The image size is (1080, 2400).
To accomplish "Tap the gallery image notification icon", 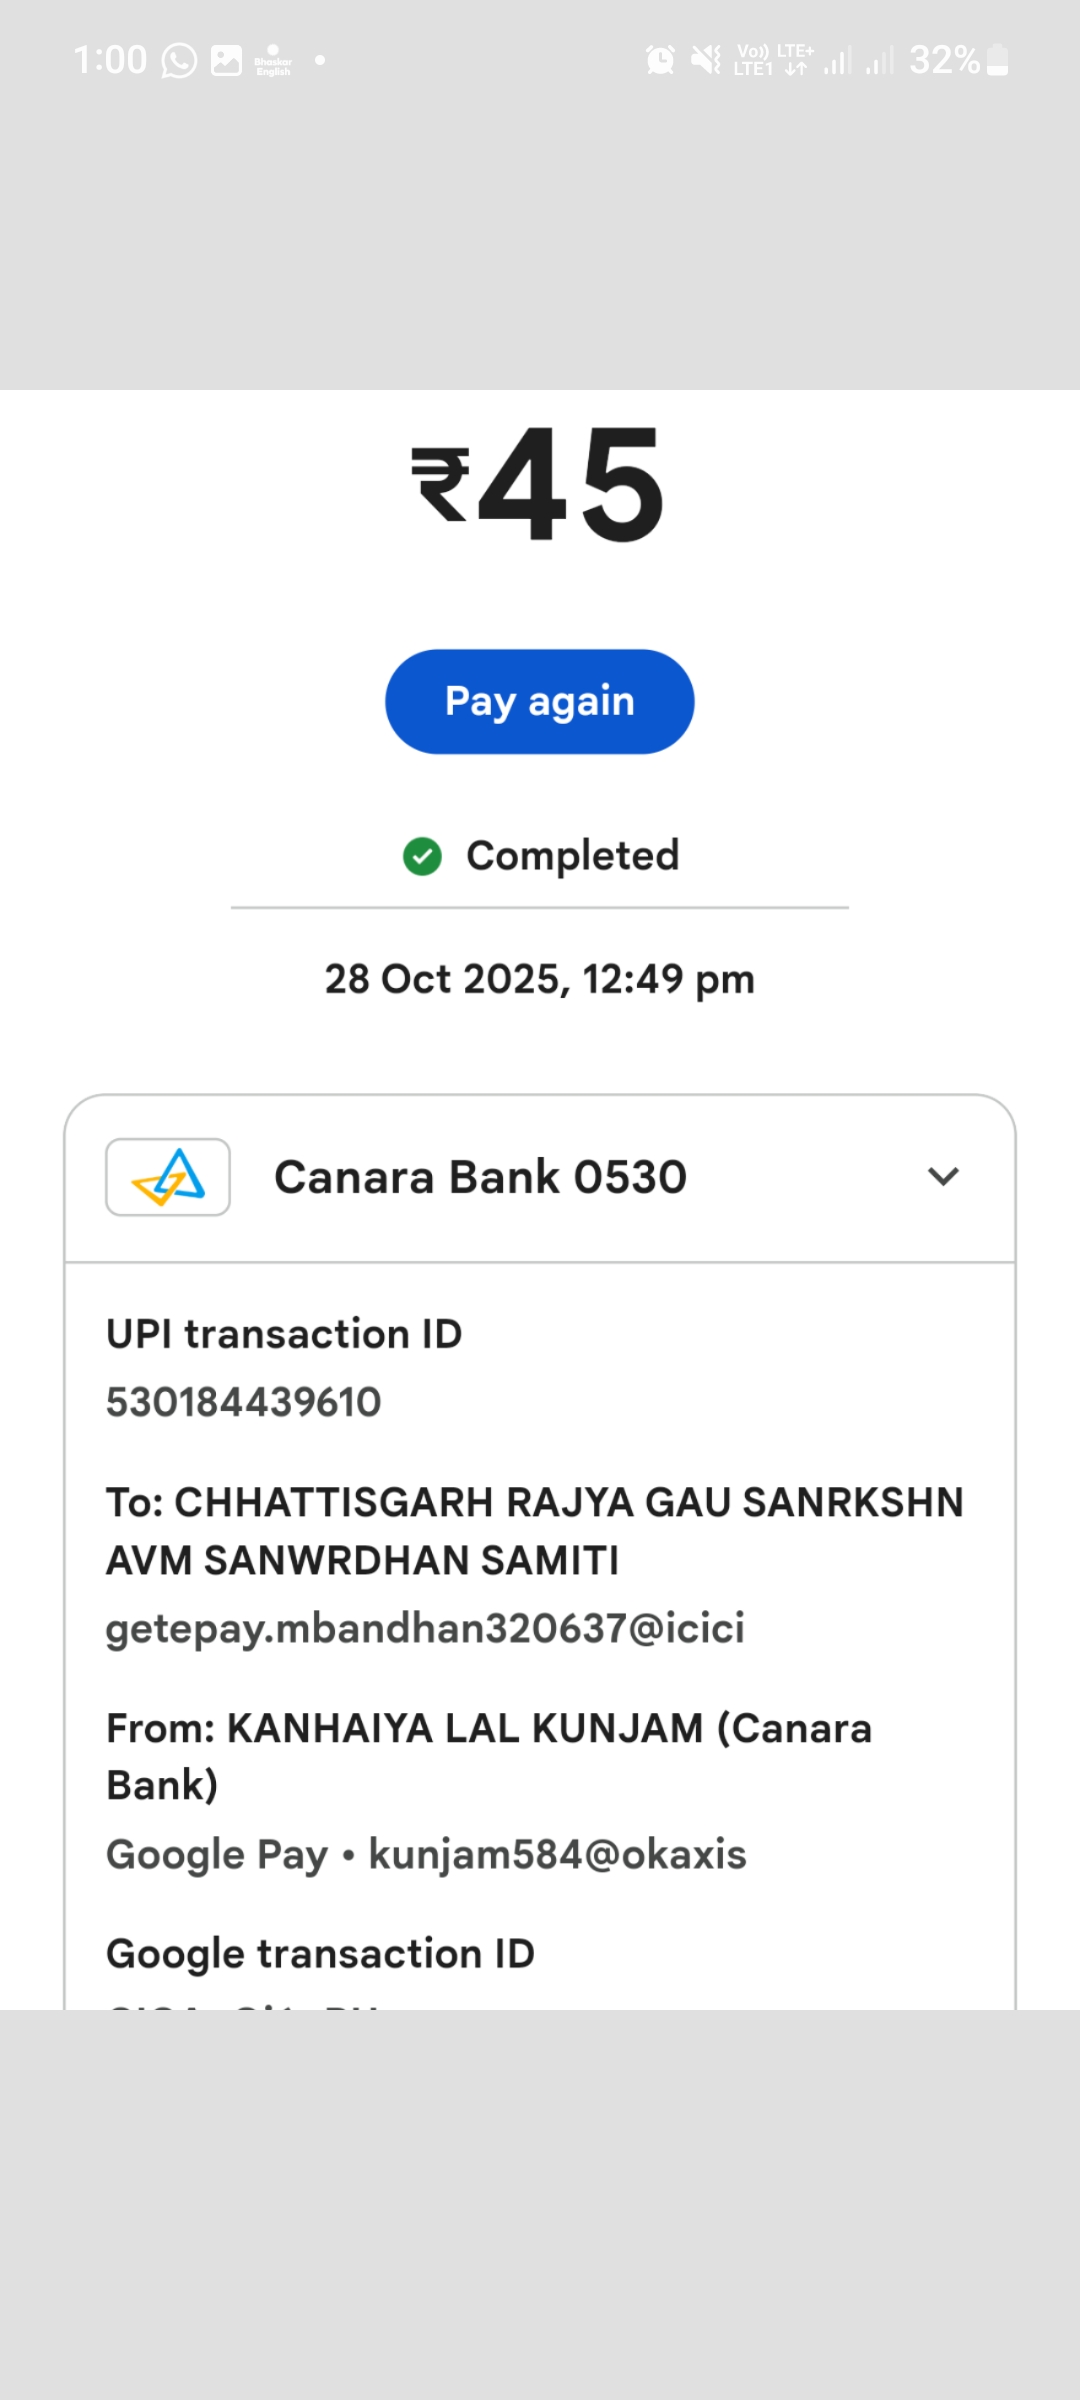I will coord(226,61).
